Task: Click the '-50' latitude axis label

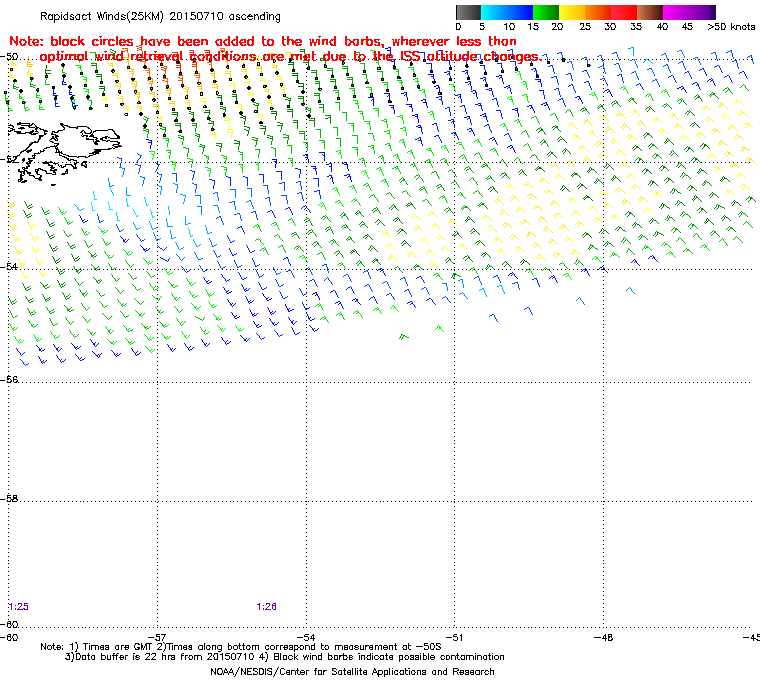Action: coord(9,57)
